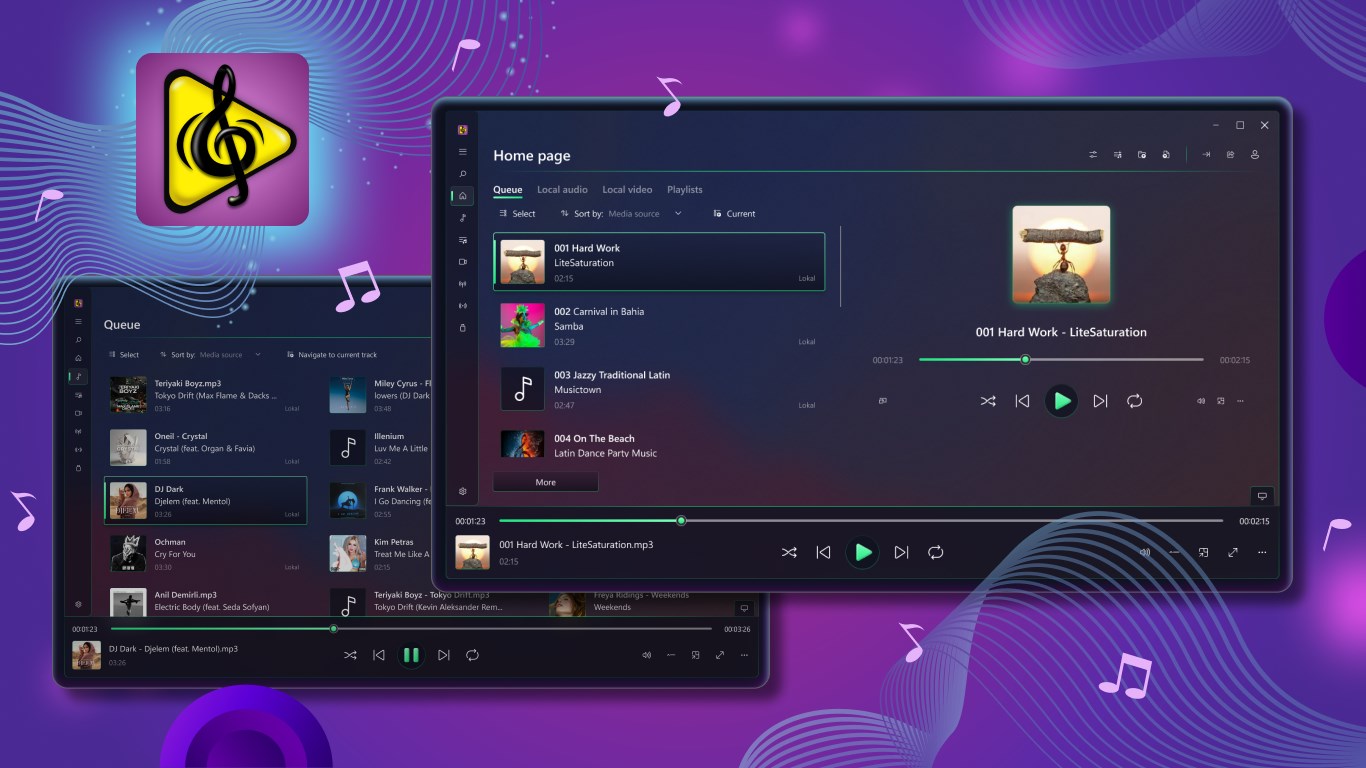This screenshot has height=768, width=1366.
Task: Click Navigate to current track in Queue window
Action: (x=331, y=355)
